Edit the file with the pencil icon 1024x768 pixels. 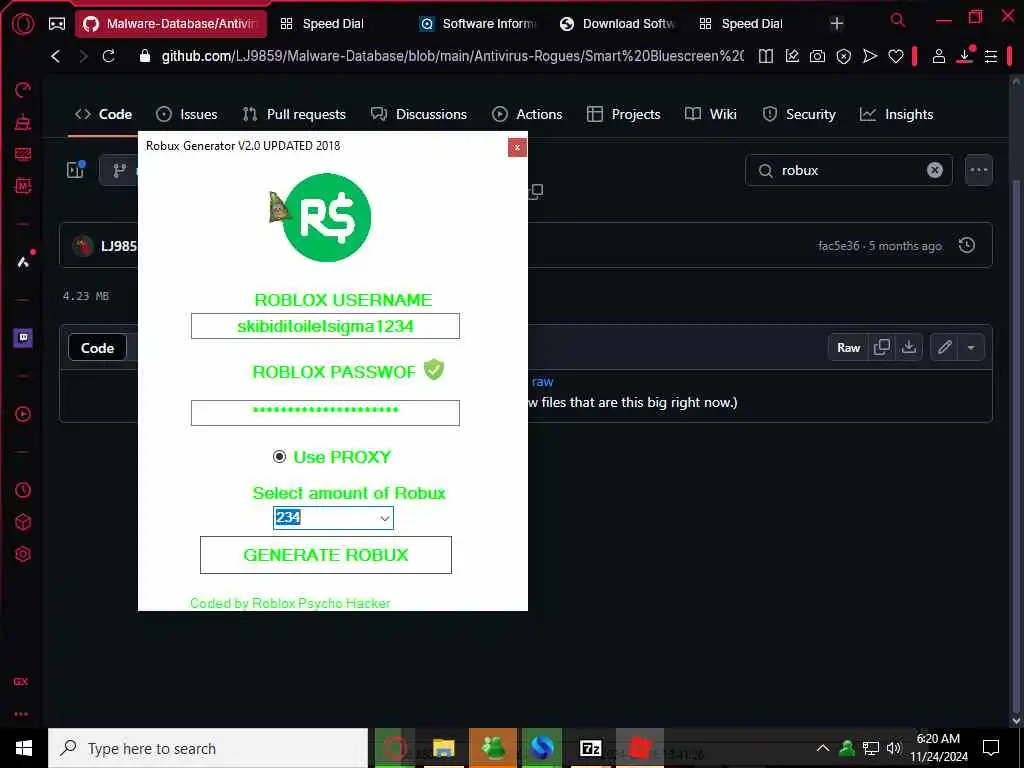945,347
